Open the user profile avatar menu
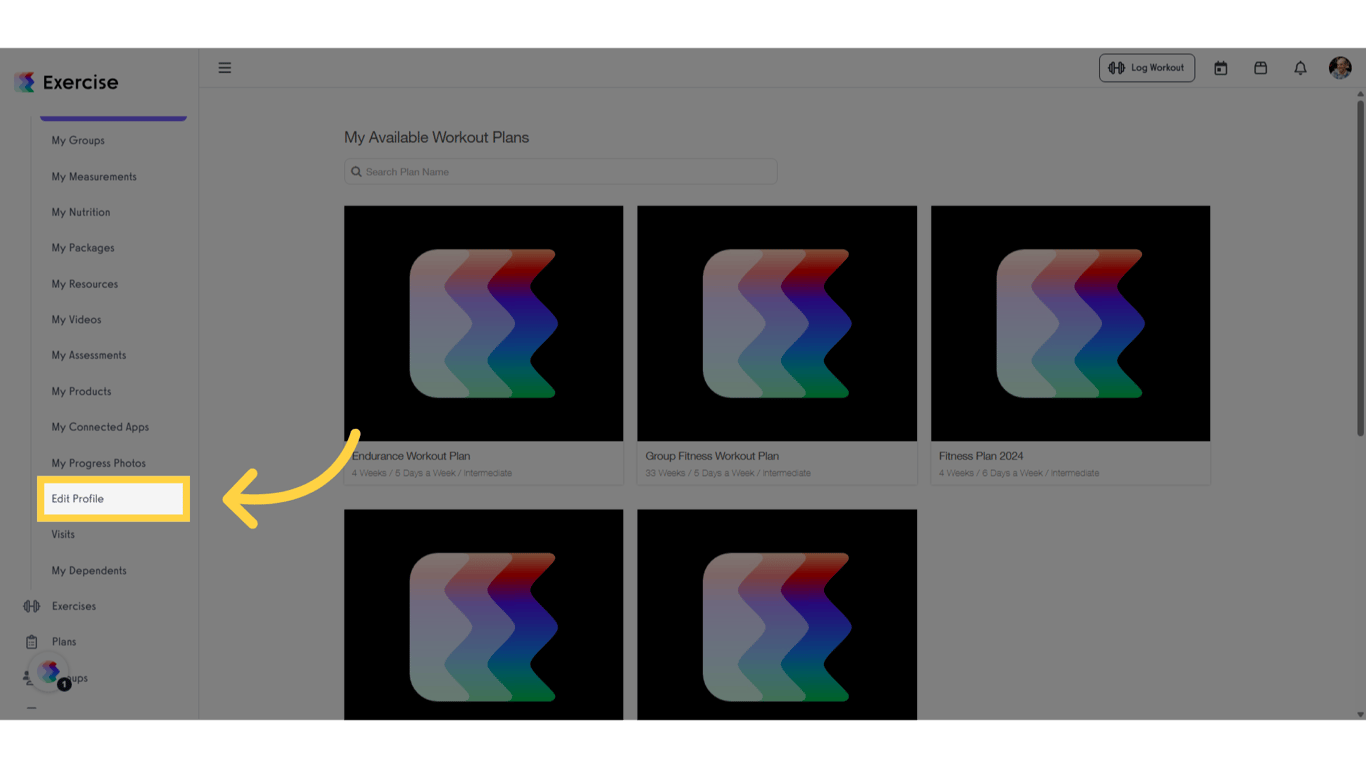 click(1340, 68)
